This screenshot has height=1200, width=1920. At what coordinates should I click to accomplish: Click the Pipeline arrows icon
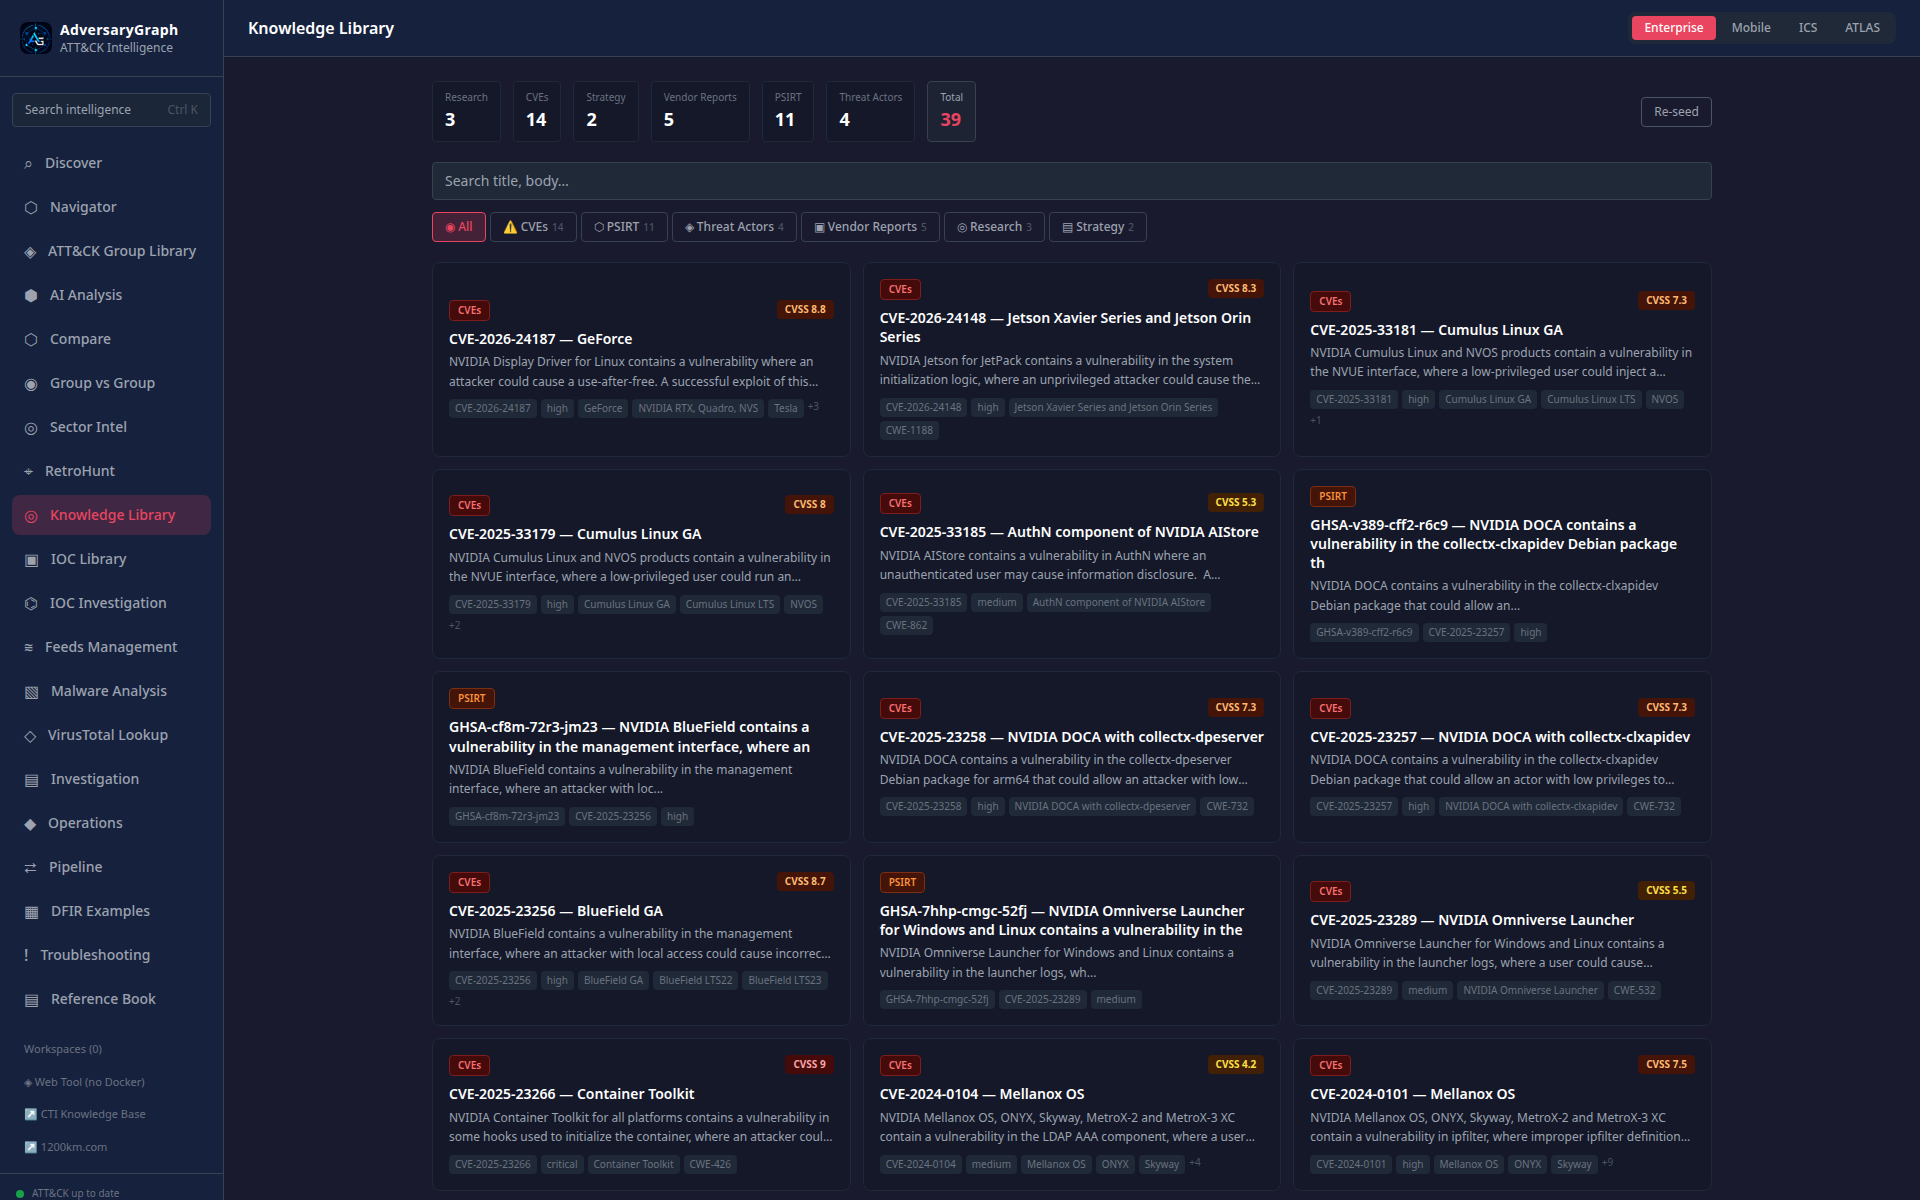(30, 868)
